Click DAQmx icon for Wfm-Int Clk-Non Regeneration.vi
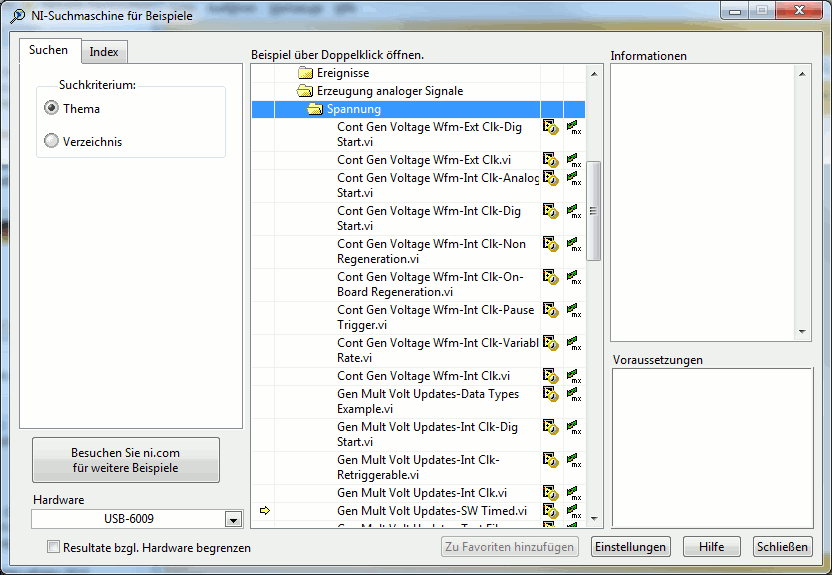 tap(574, 244)
